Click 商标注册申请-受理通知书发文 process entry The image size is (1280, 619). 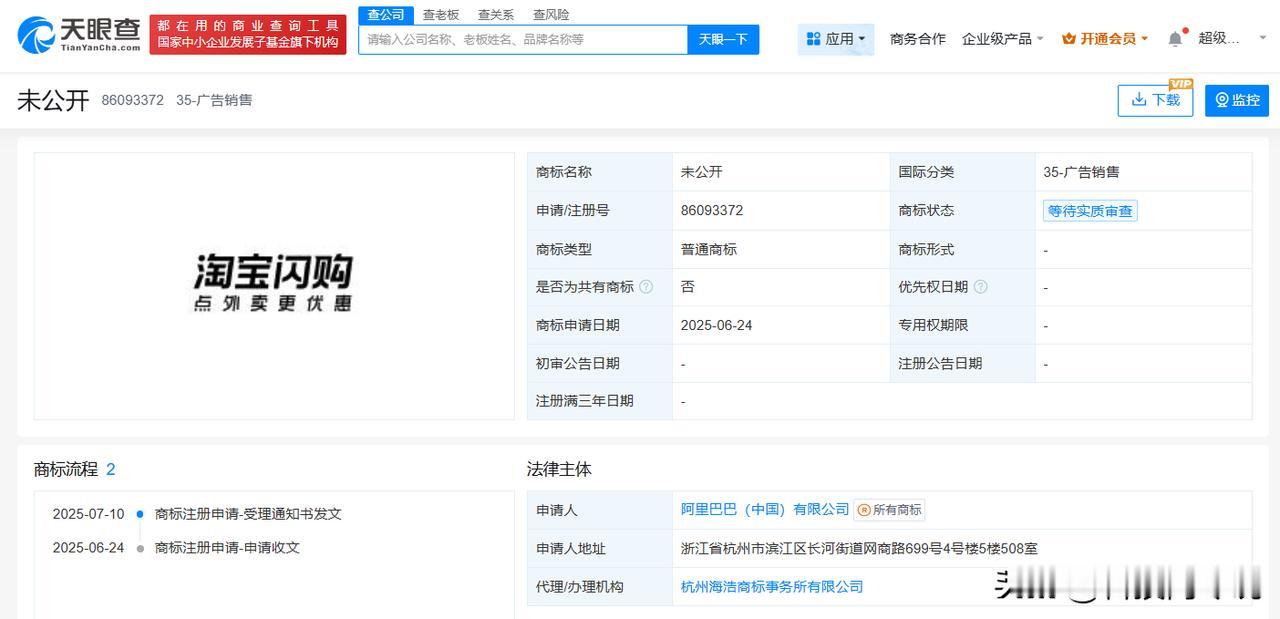tap(248, 514)
